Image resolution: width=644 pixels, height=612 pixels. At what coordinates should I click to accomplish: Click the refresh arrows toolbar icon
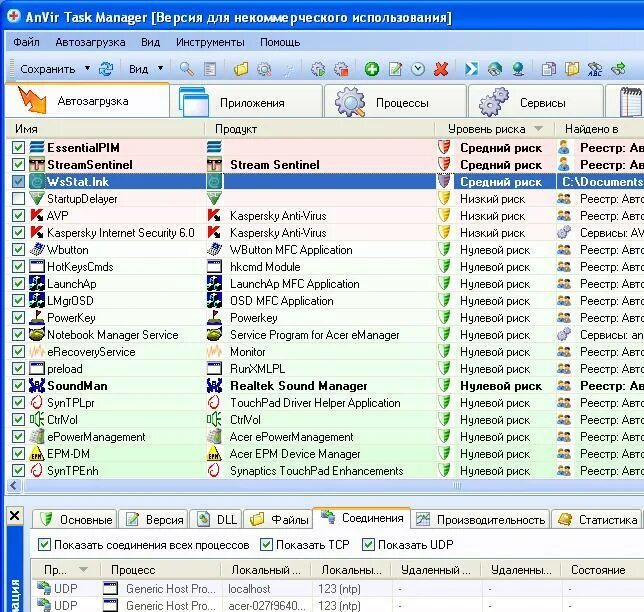(106, 69)
